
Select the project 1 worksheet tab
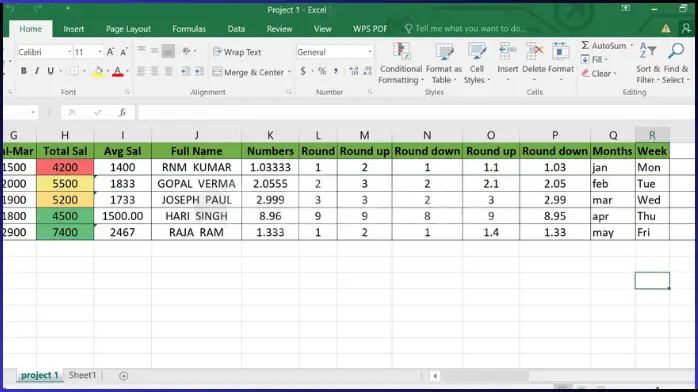tap(40, 375)
